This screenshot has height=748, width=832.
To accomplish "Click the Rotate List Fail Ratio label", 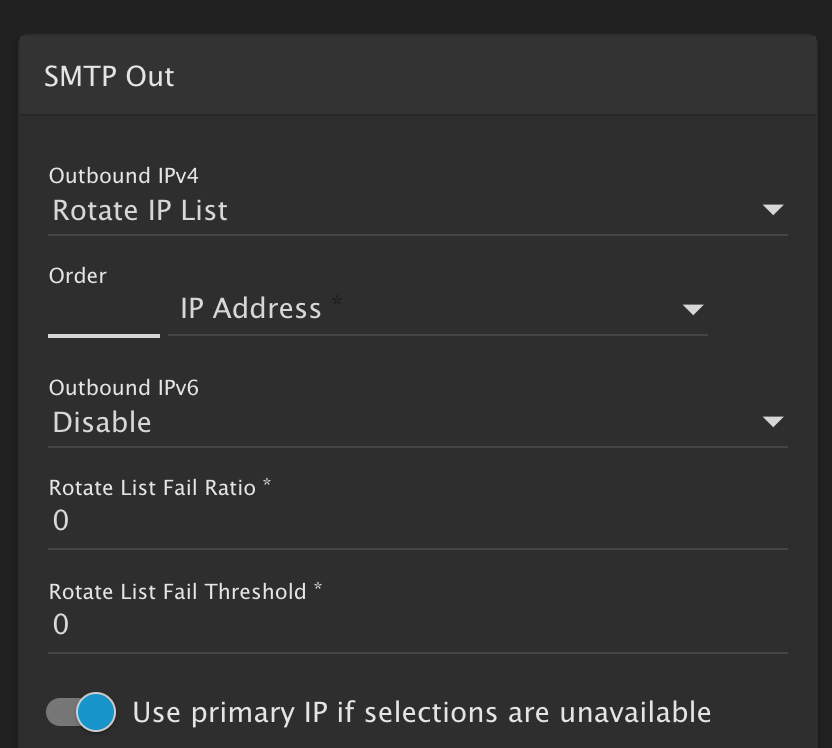I will [x=153, y=488].
